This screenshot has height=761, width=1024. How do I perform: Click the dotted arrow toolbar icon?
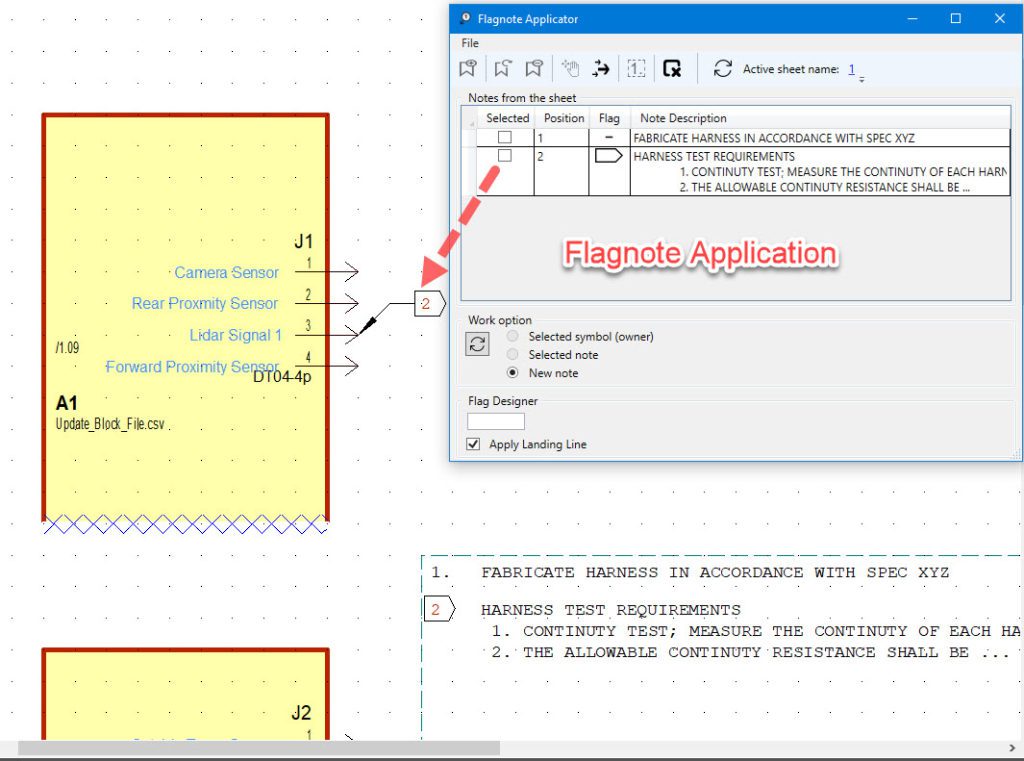[601, 69]
